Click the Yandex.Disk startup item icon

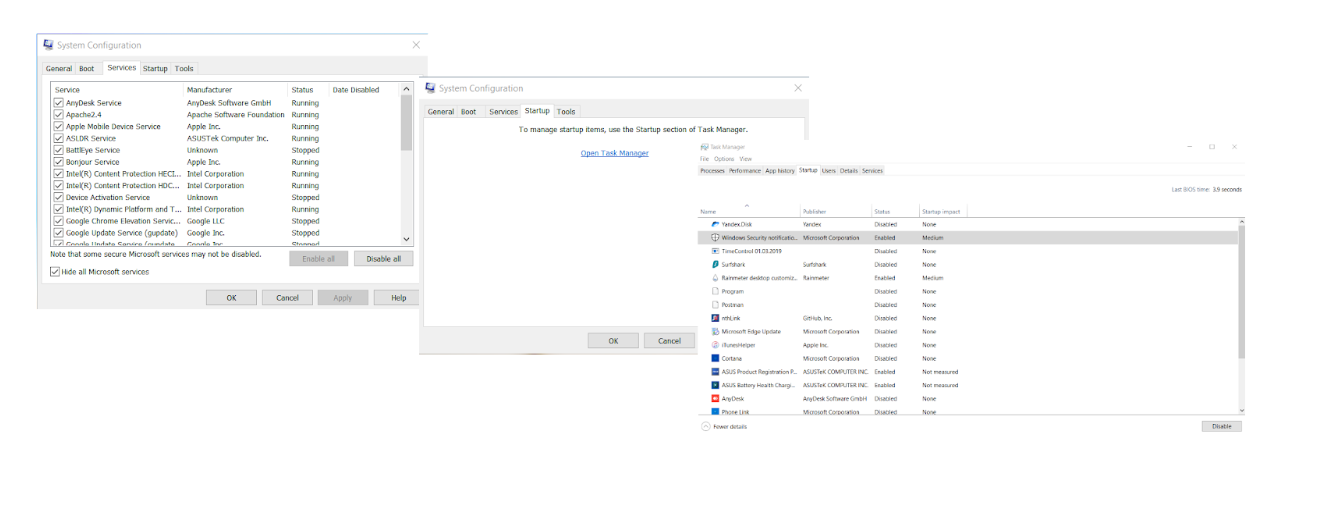point(715,225)
